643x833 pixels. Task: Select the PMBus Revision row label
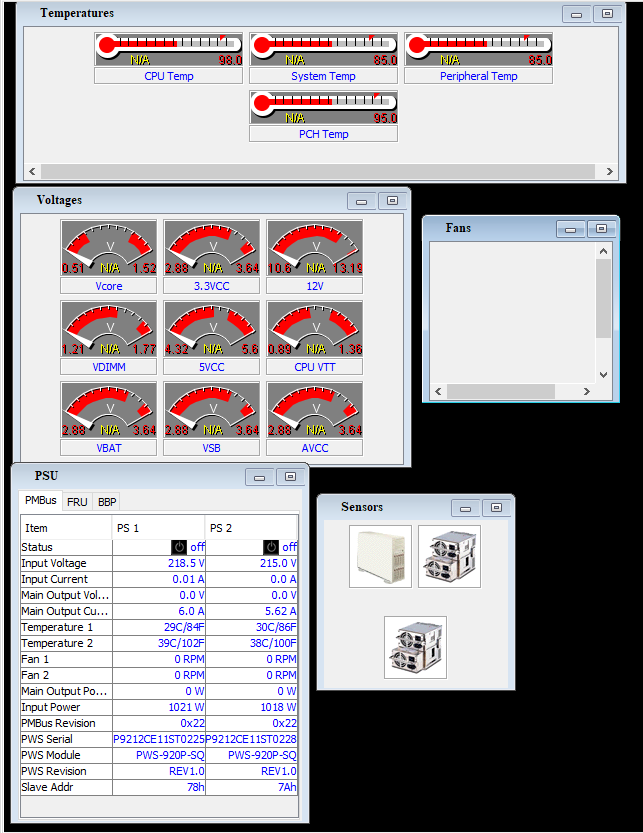click(66, 723)
